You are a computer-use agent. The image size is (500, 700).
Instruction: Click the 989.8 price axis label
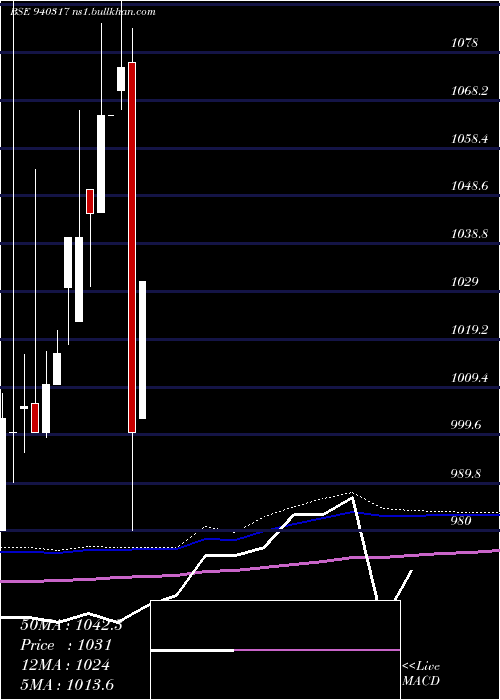[467, 473]
